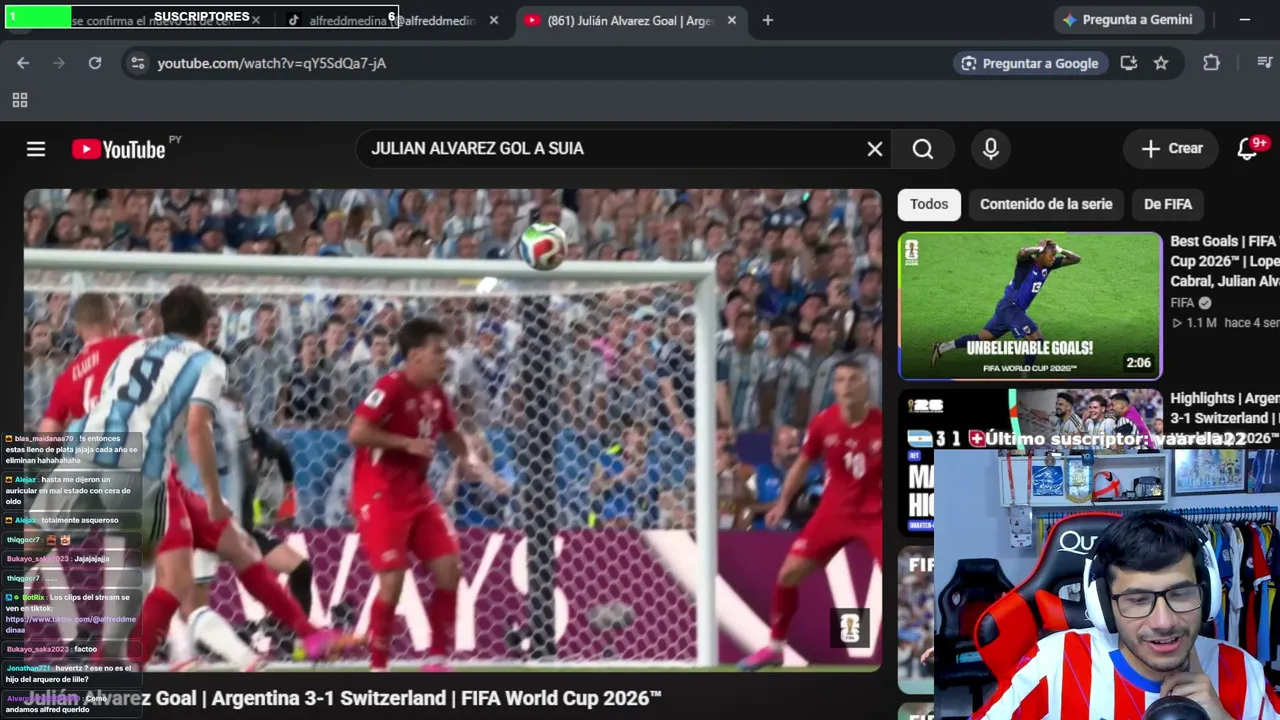Bookmark this page with the star icon
The width and height of the screenshot is (1280, 720).
1161,63
